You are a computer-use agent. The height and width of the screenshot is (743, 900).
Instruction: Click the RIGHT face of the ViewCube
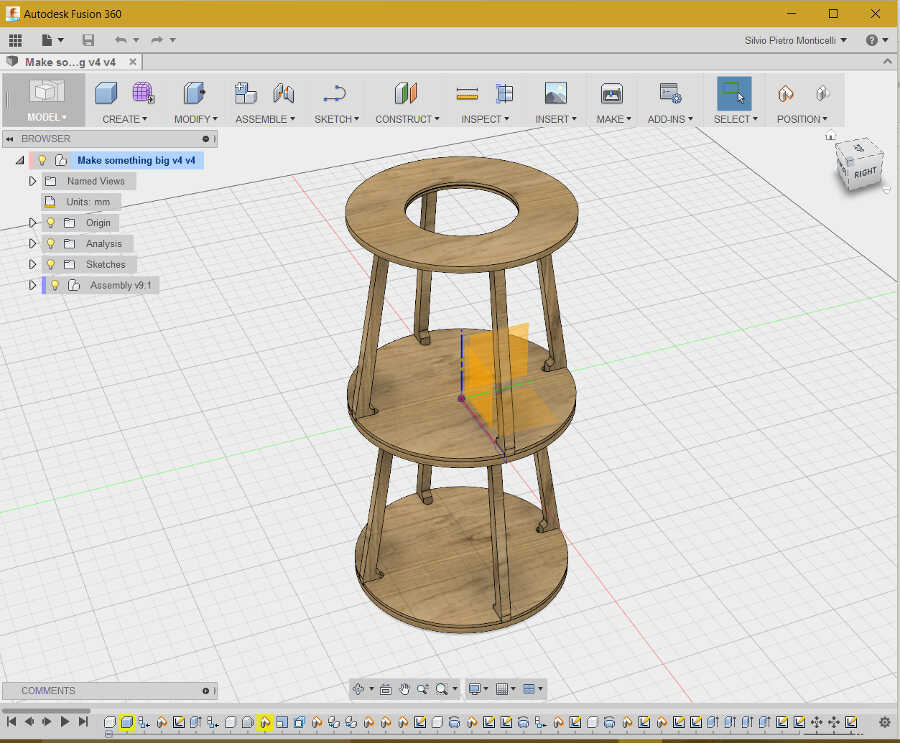pyautogui.click(x=864, y=172)
